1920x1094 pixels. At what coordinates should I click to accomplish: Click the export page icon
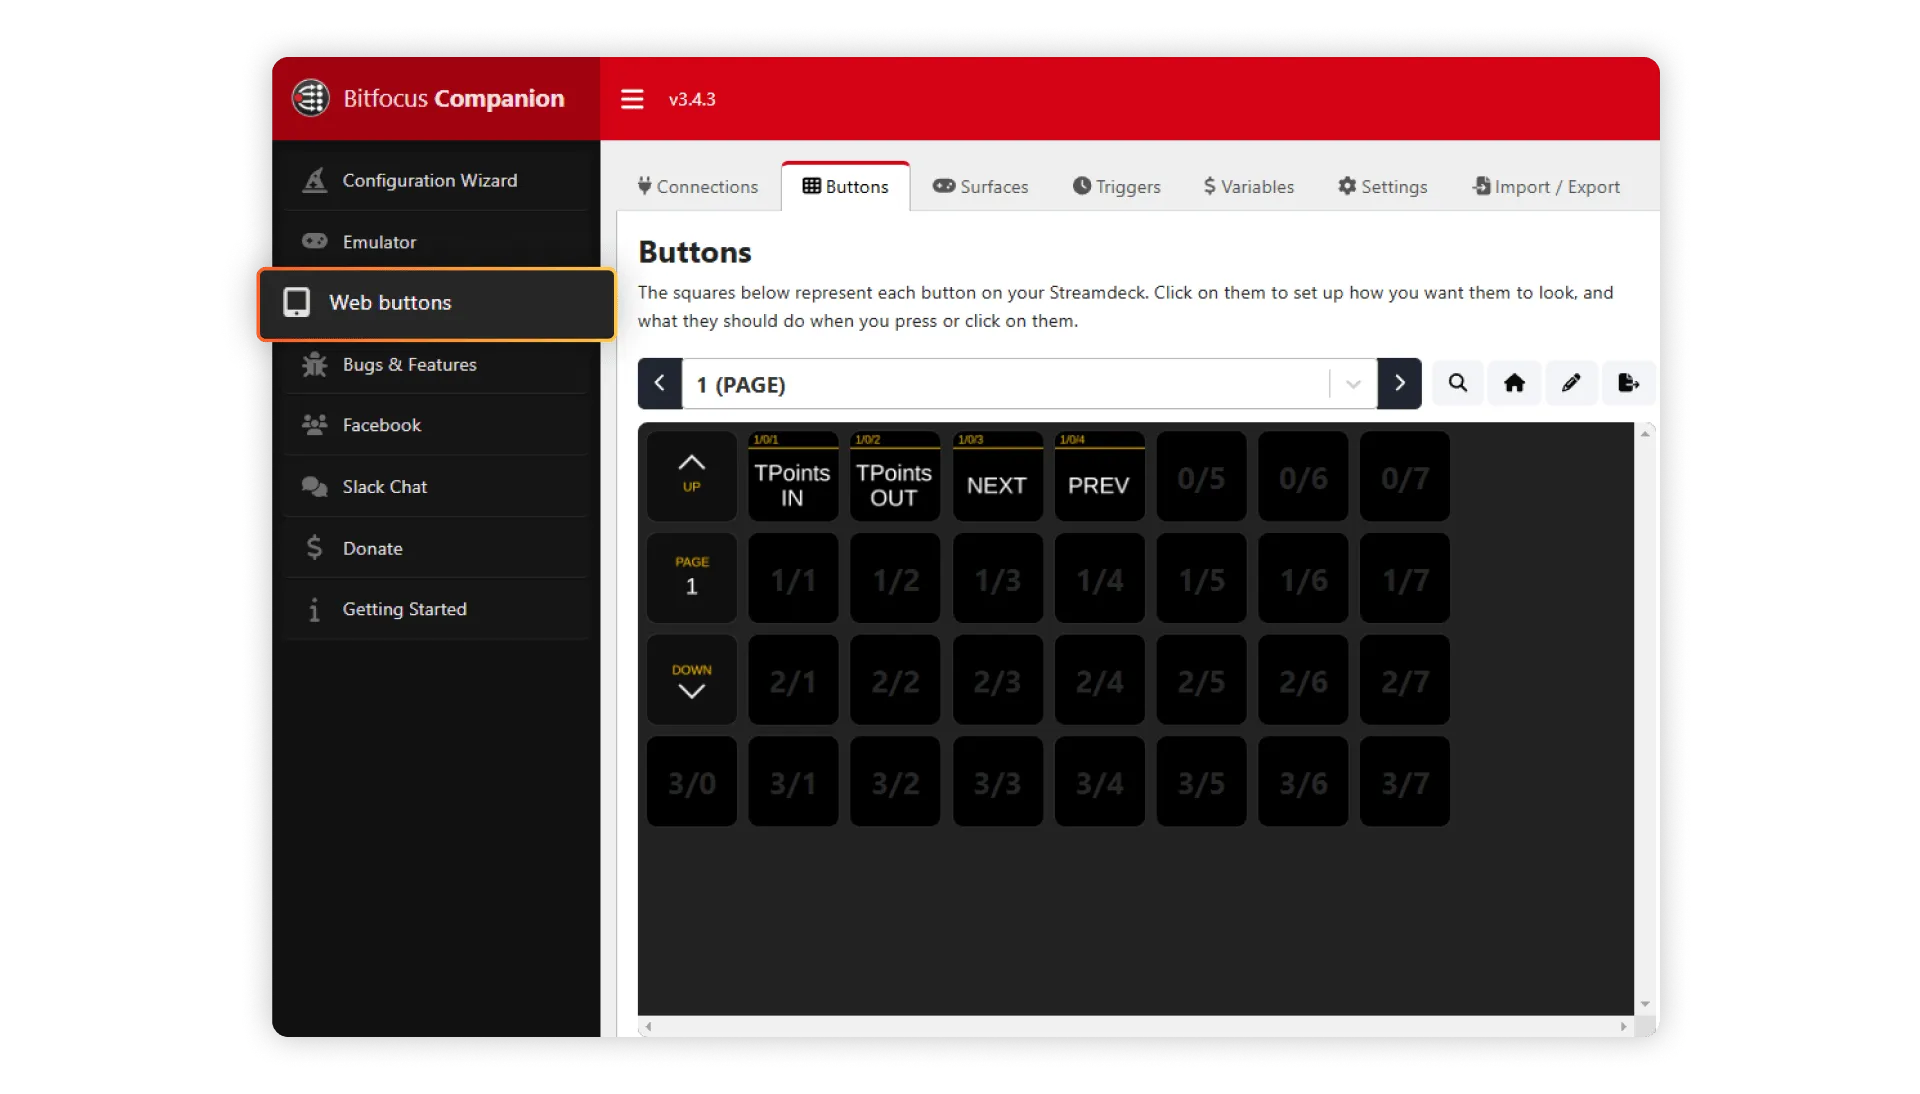pyautogui.click(x=1628, y=383)
